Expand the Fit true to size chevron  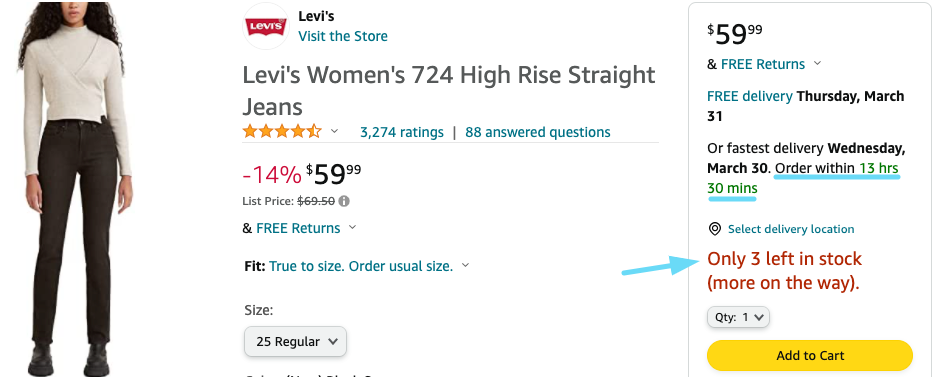click(x=466, y=266)
